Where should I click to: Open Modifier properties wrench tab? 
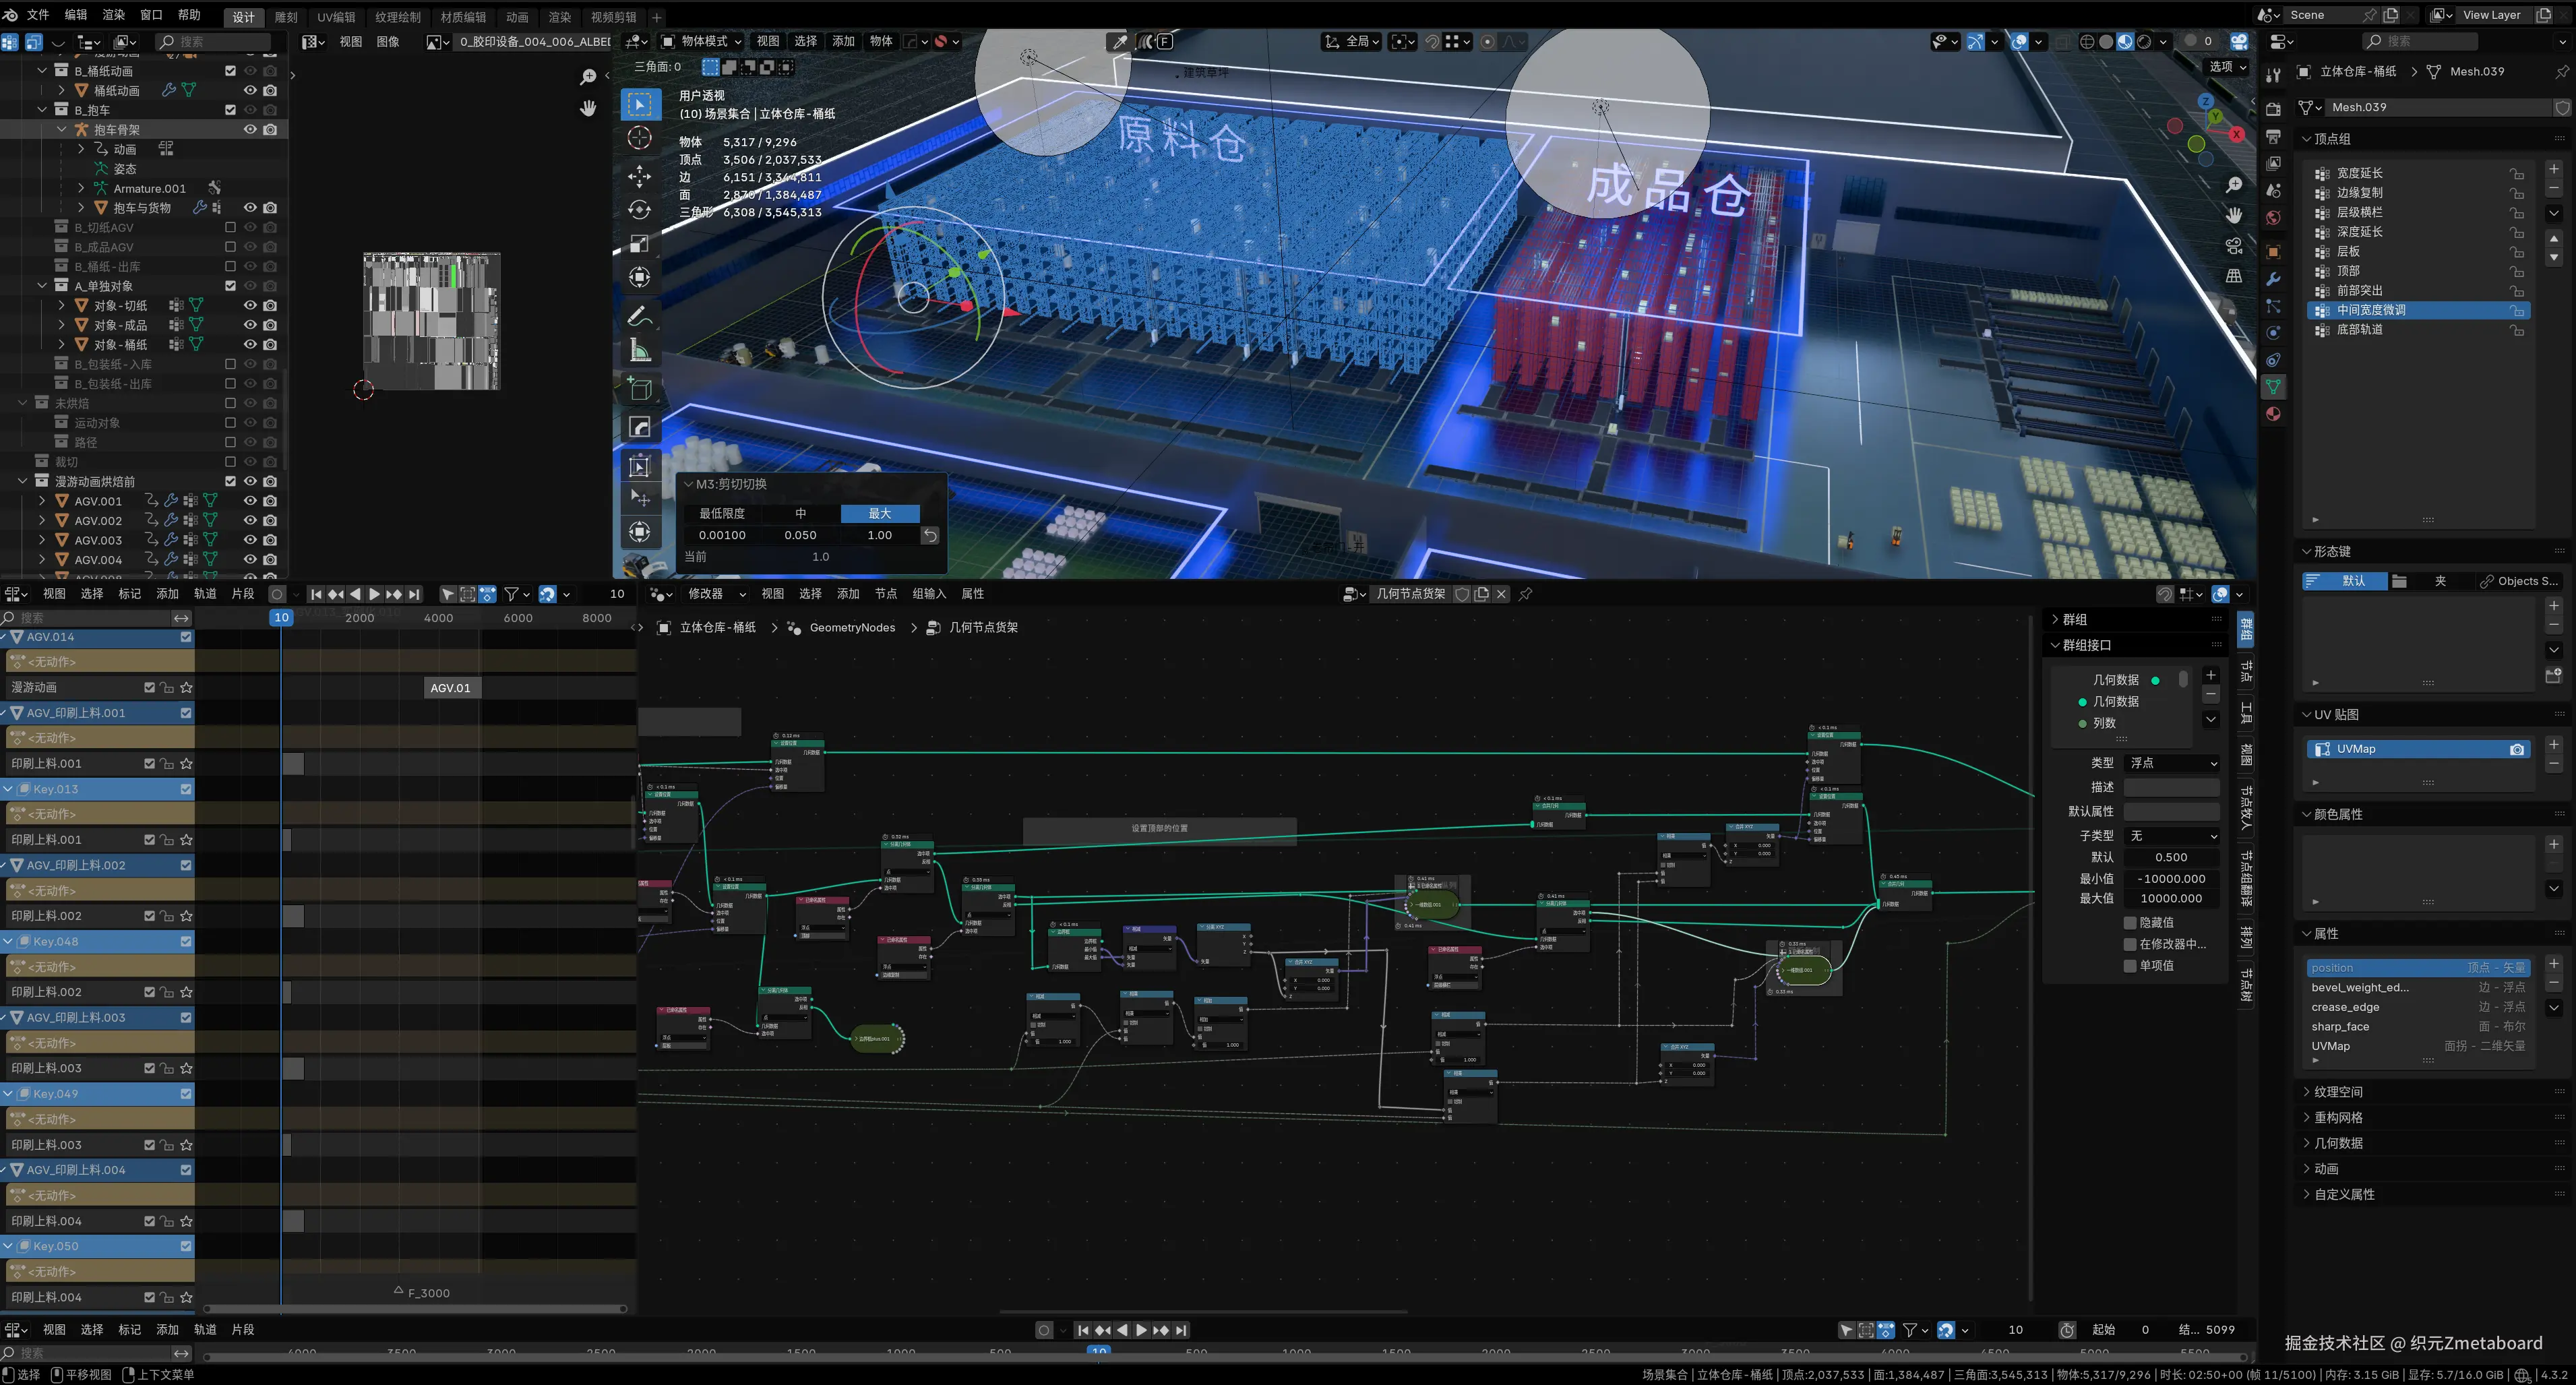click(2273, 279)
